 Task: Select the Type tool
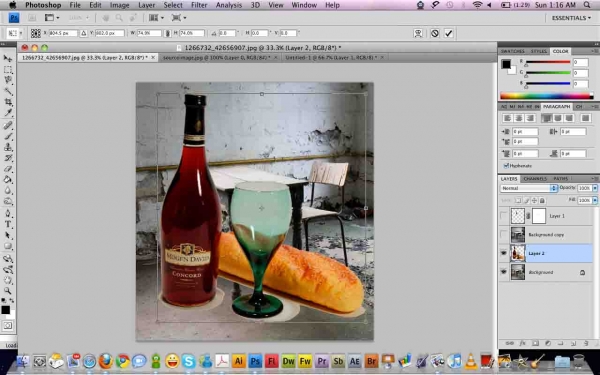tap(8, 225)
